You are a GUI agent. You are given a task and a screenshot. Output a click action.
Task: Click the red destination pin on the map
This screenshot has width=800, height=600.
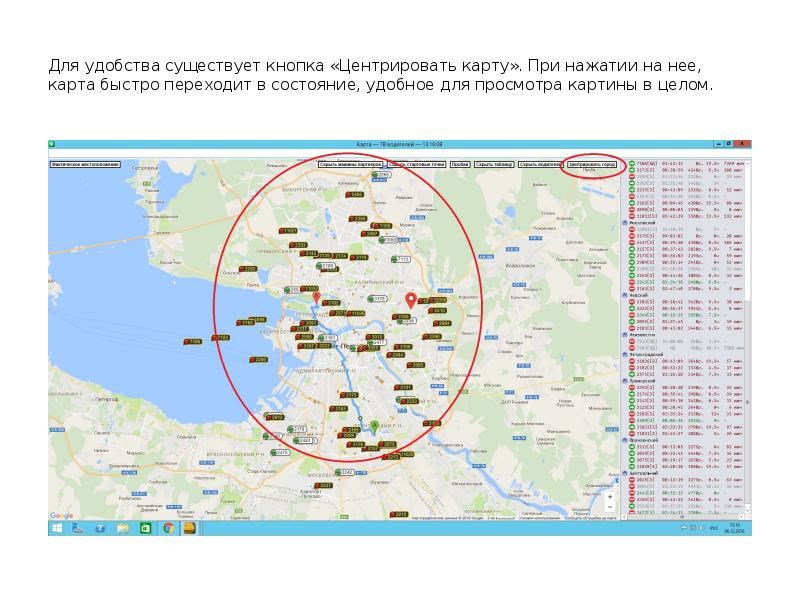[x=409, y=301]
